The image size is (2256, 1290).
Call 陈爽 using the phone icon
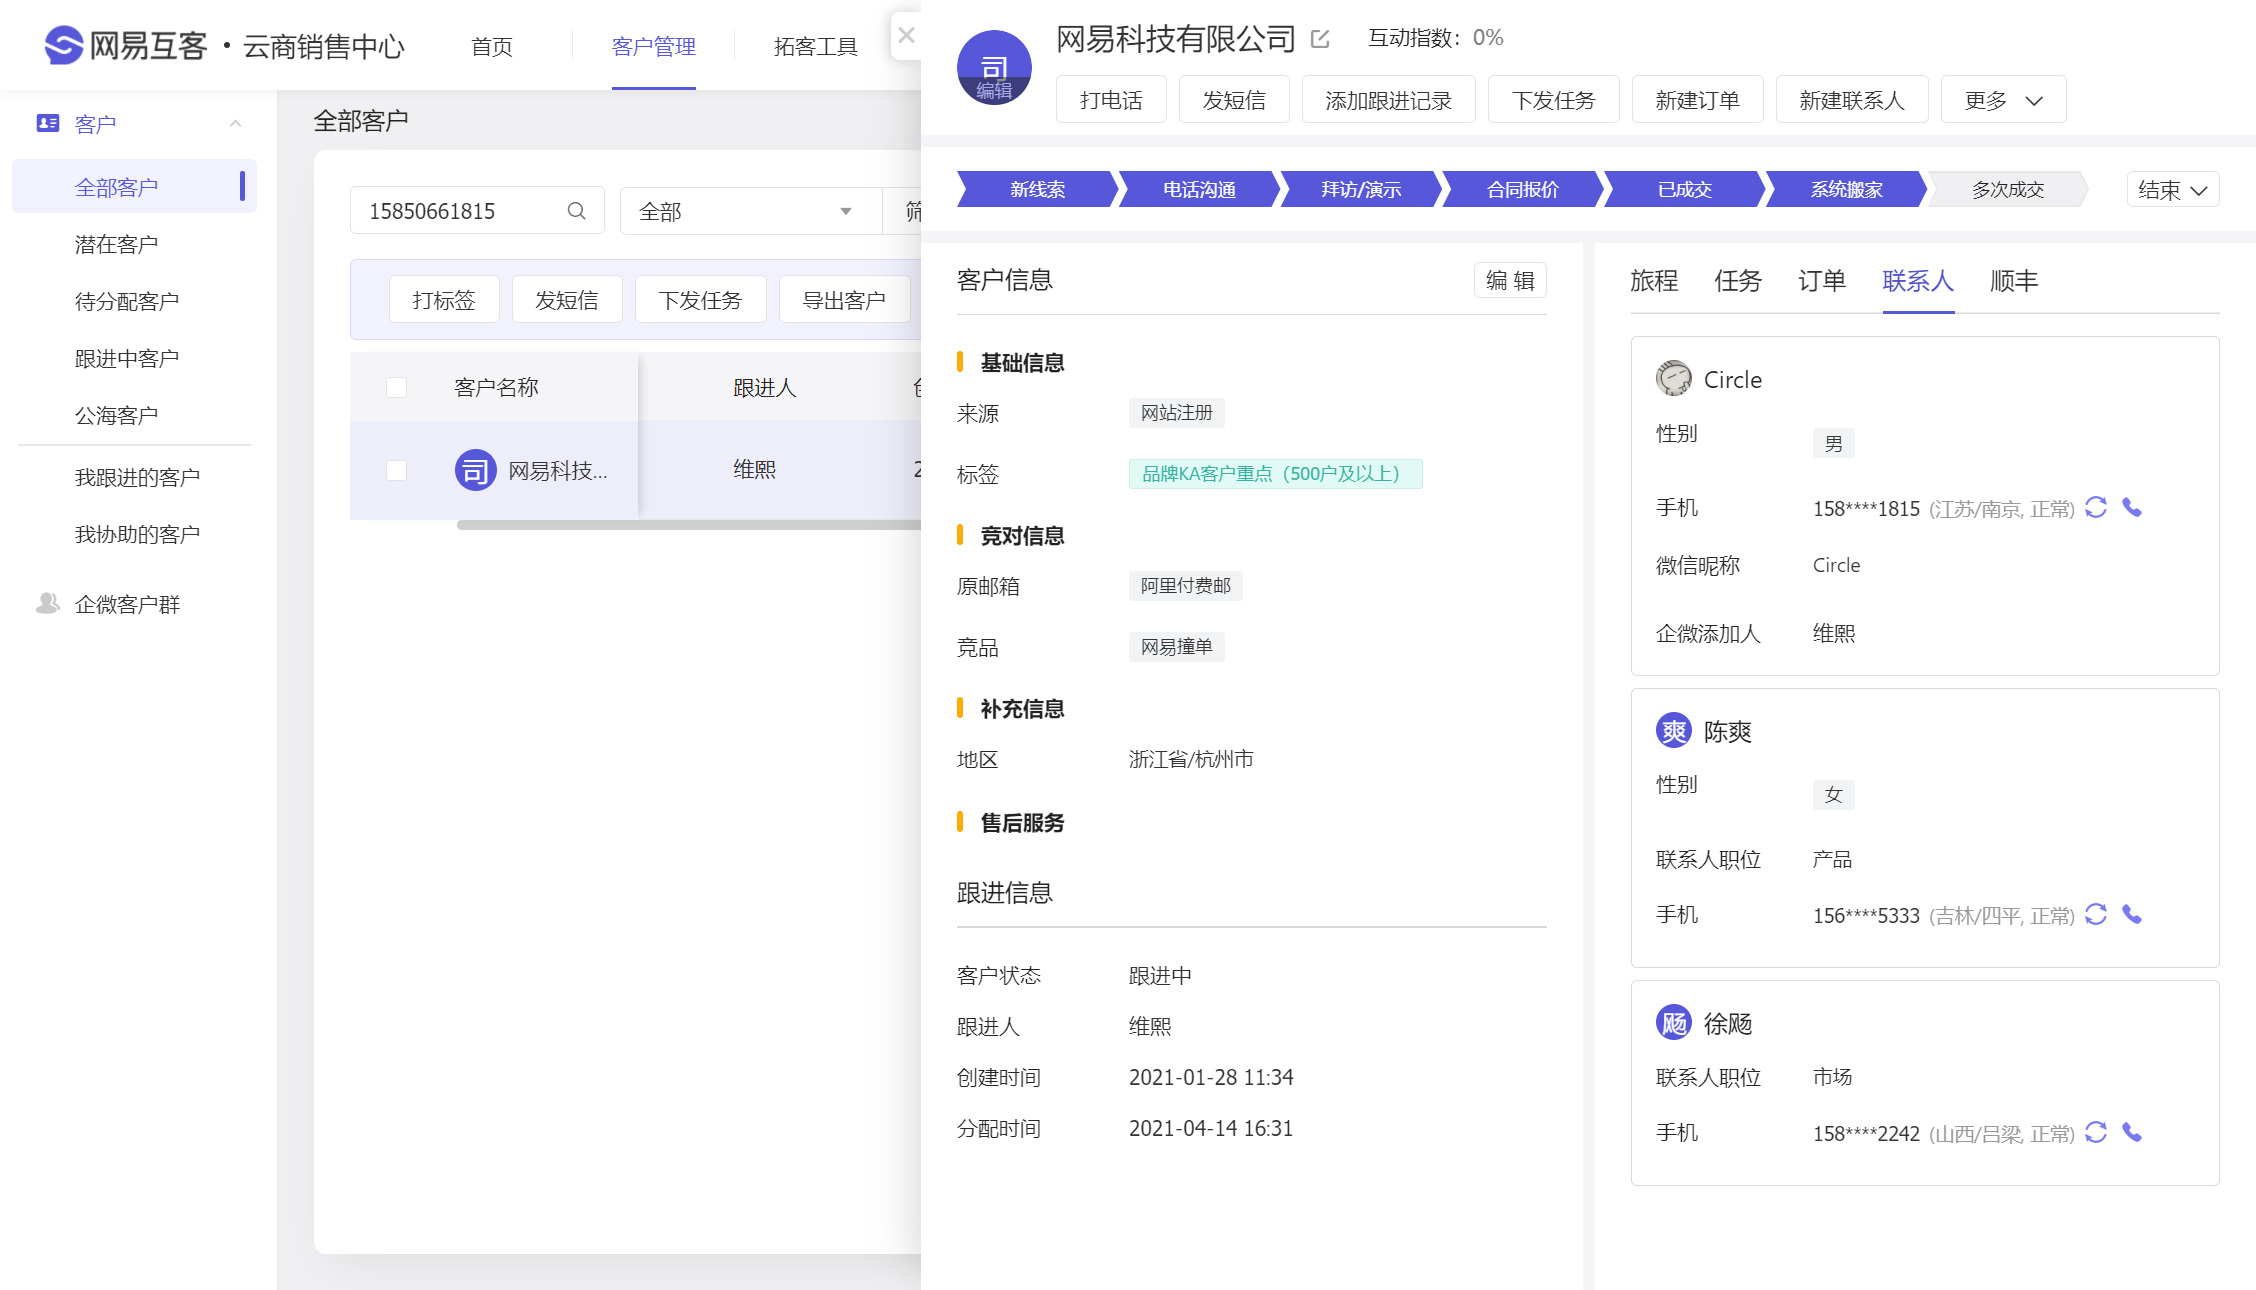coord(2132,915)
